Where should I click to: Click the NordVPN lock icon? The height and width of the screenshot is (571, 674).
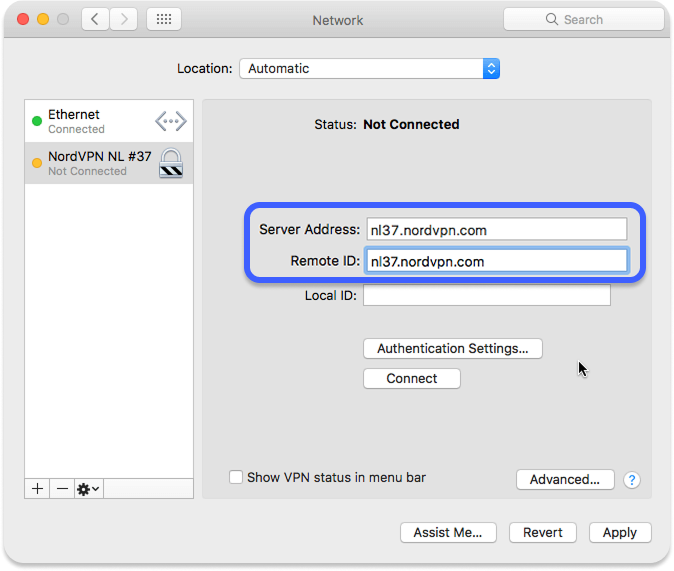click(171, 163)
